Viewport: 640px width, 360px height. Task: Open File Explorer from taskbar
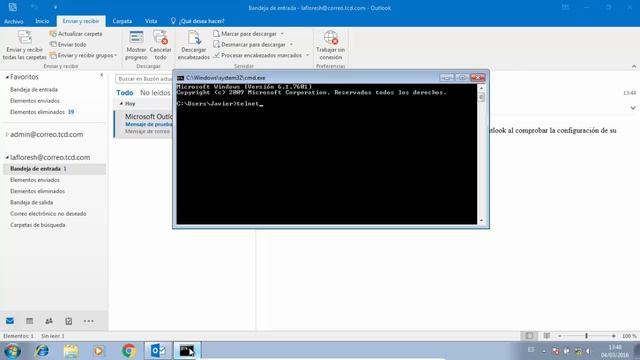point(71,351)
